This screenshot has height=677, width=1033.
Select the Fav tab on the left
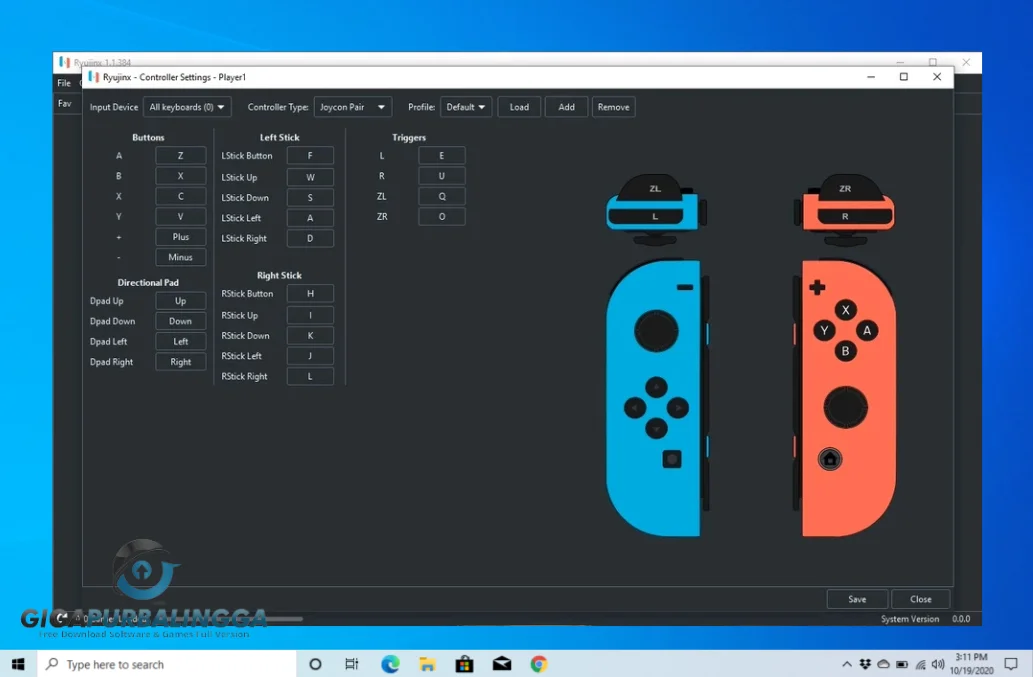click(63, 103)
